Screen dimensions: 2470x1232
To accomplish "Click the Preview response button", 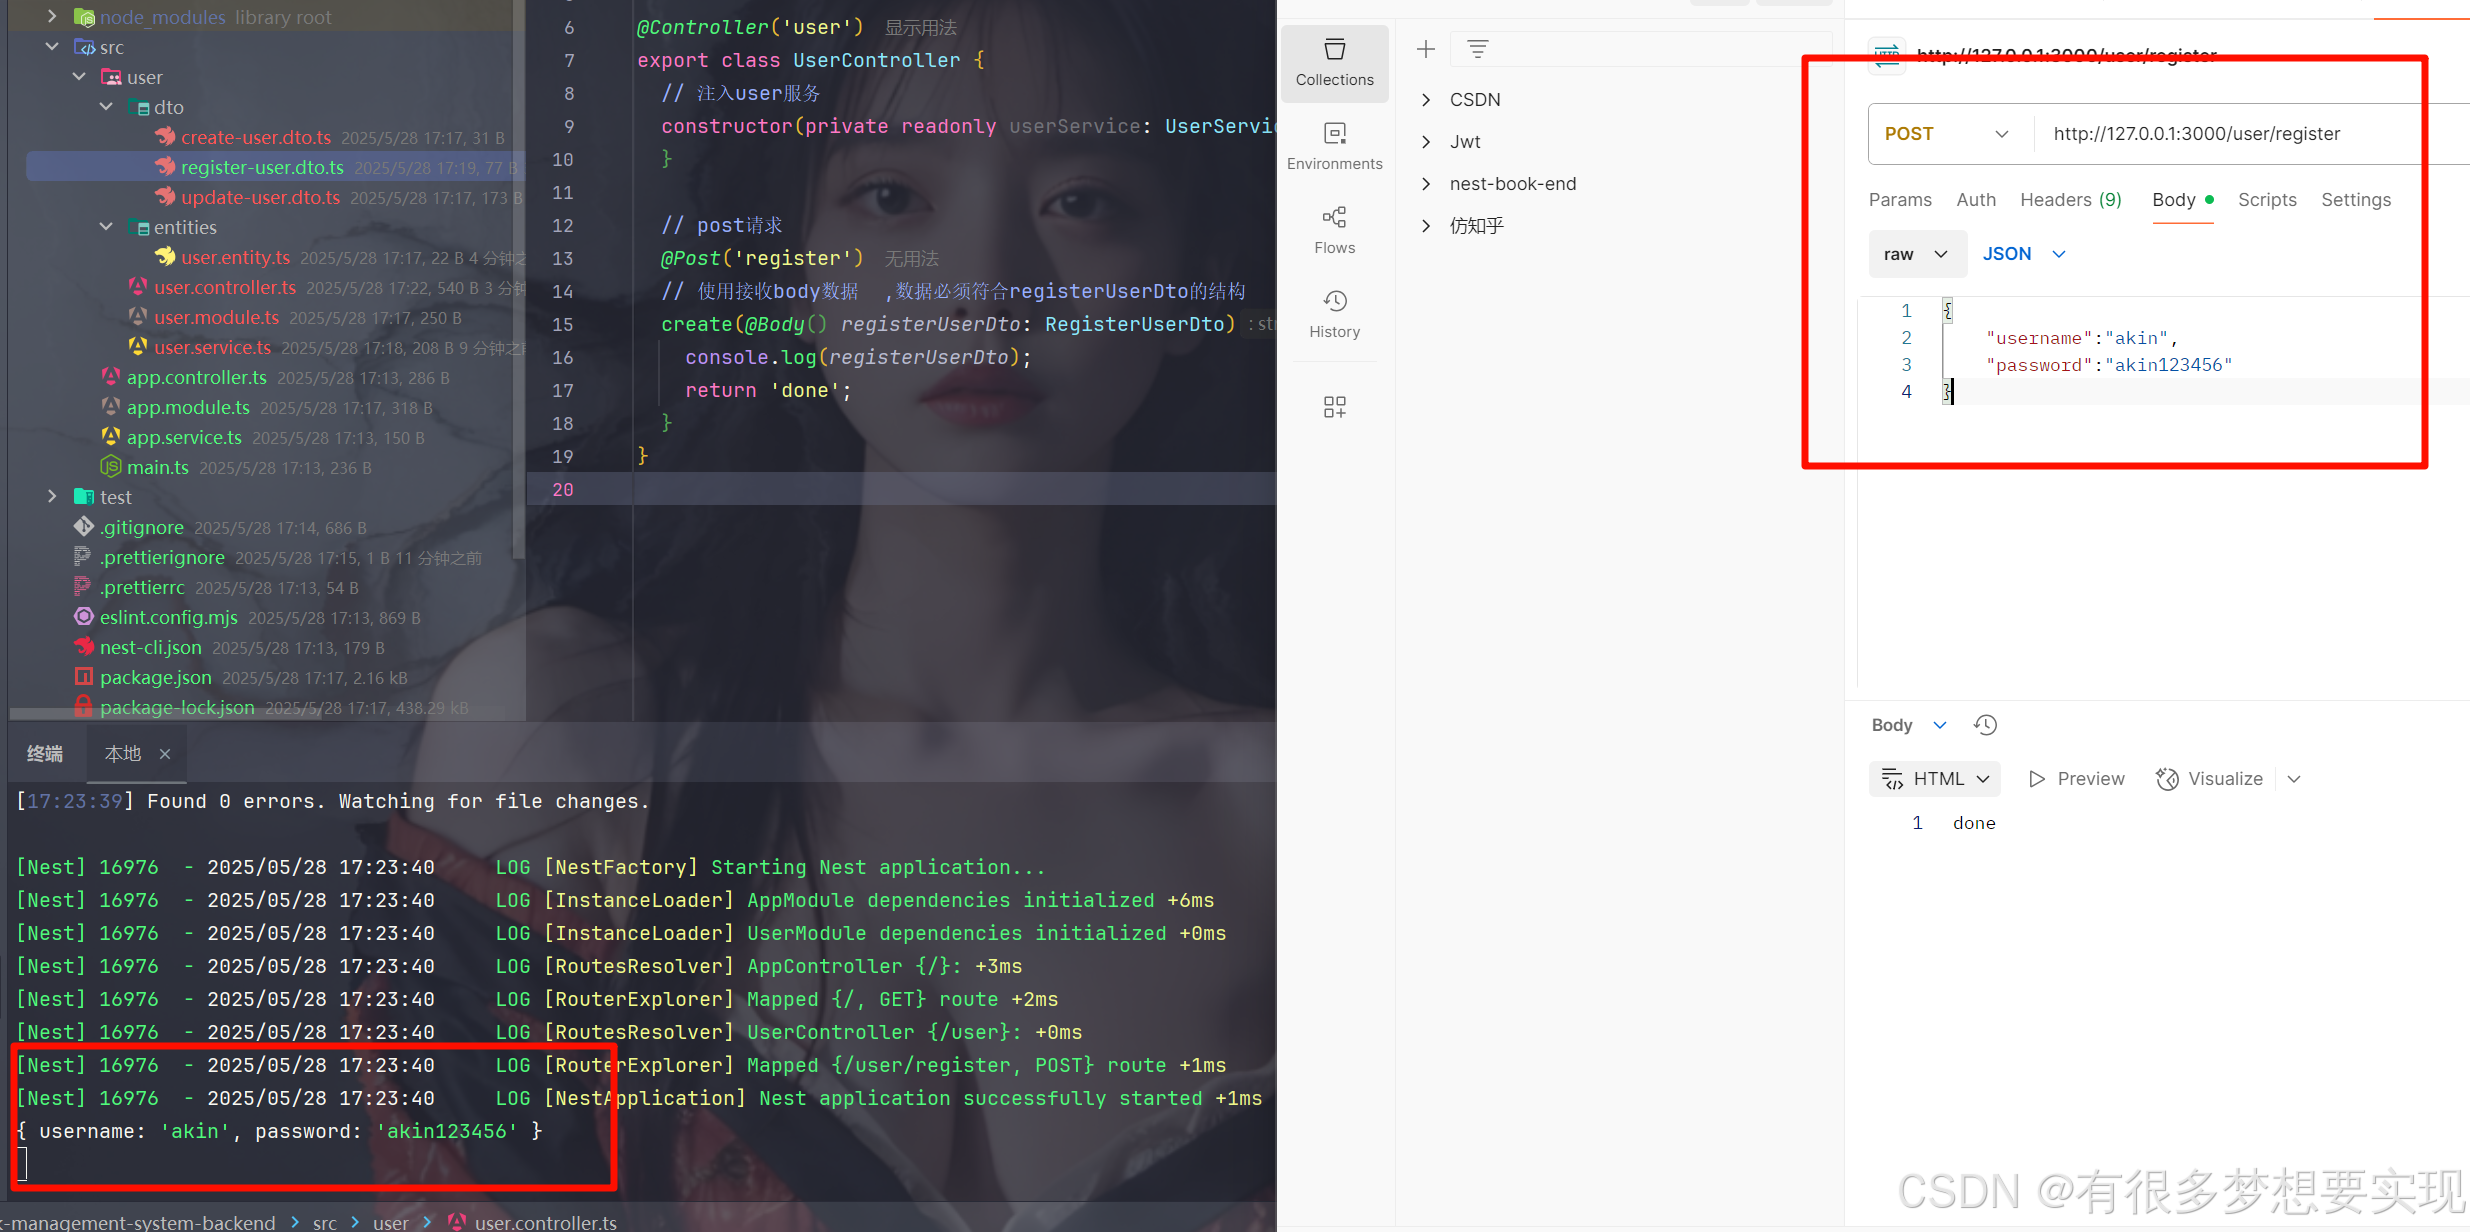I will 2076,779.
